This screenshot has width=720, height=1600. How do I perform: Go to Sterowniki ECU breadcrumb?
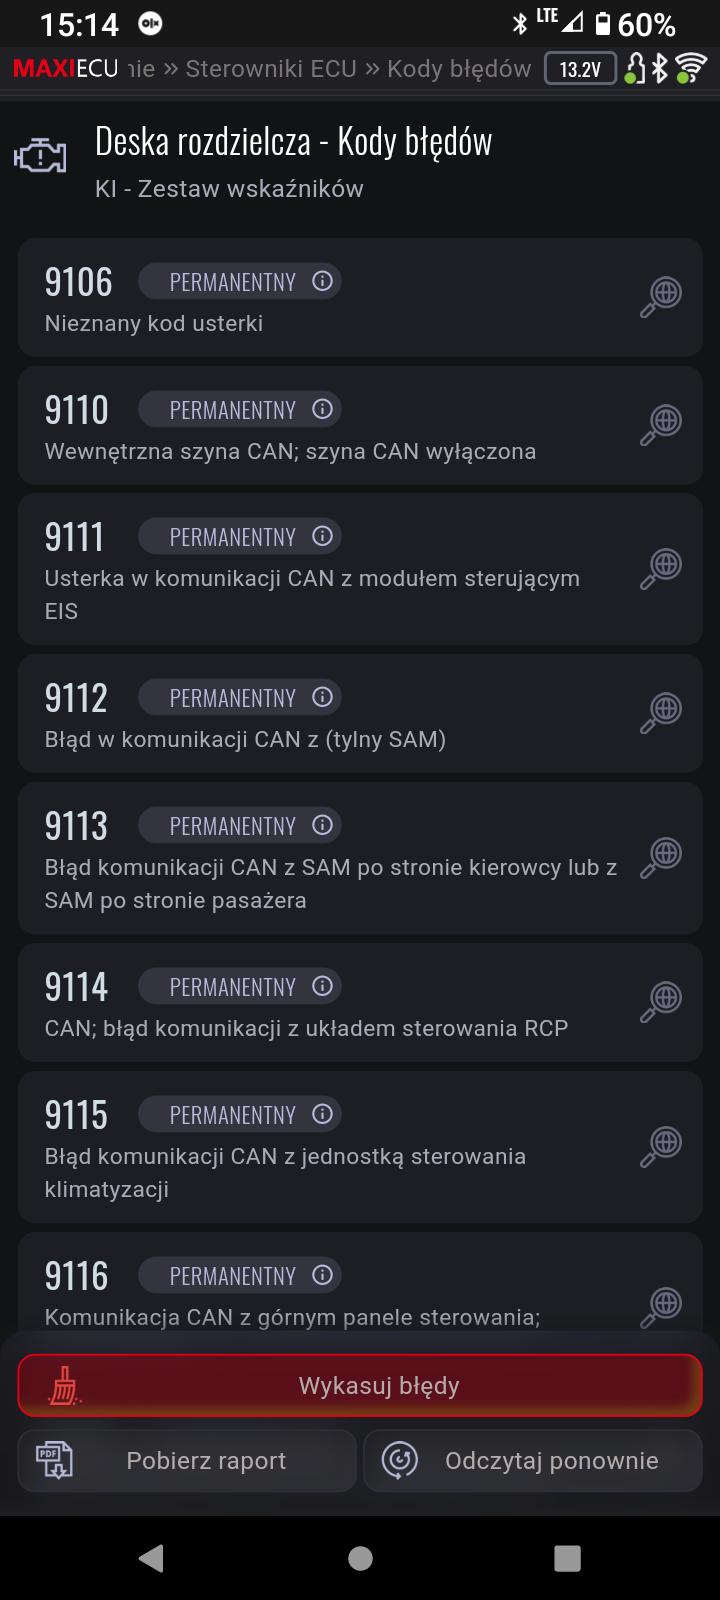tap(271, 69)
